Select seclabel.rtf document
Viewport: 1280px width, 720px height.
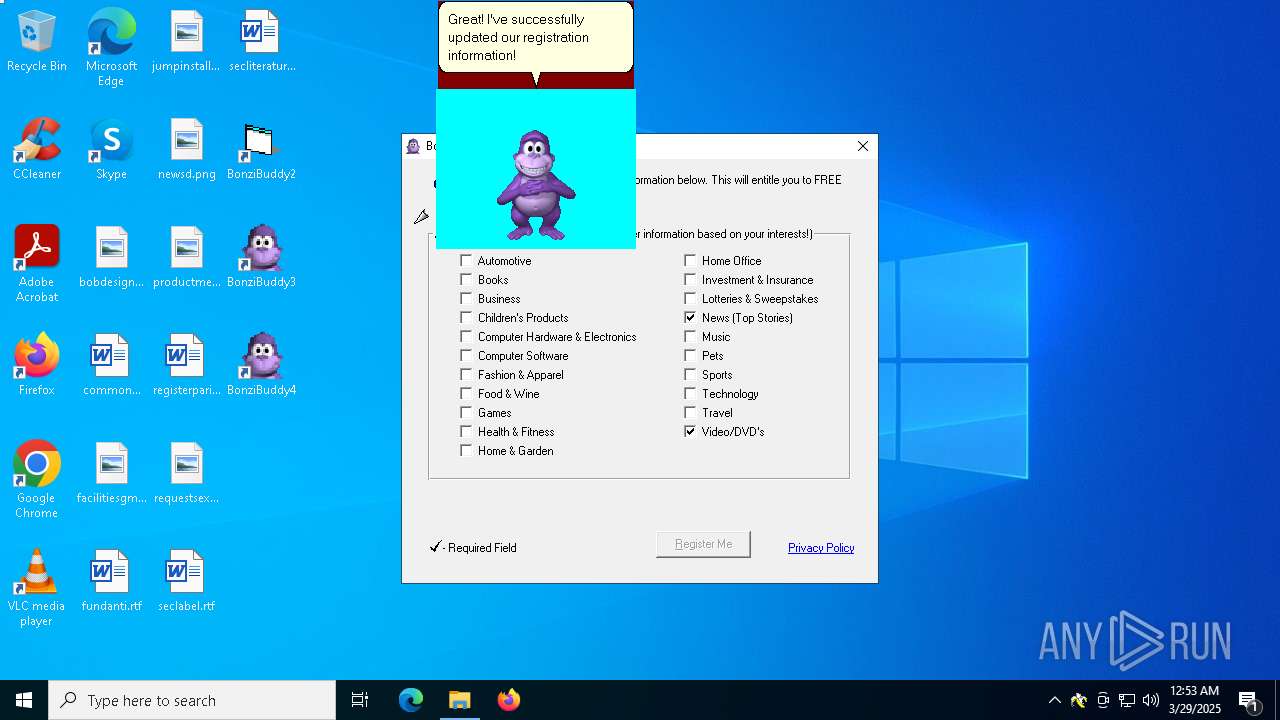pyautogui.click(x=186, y=582)
